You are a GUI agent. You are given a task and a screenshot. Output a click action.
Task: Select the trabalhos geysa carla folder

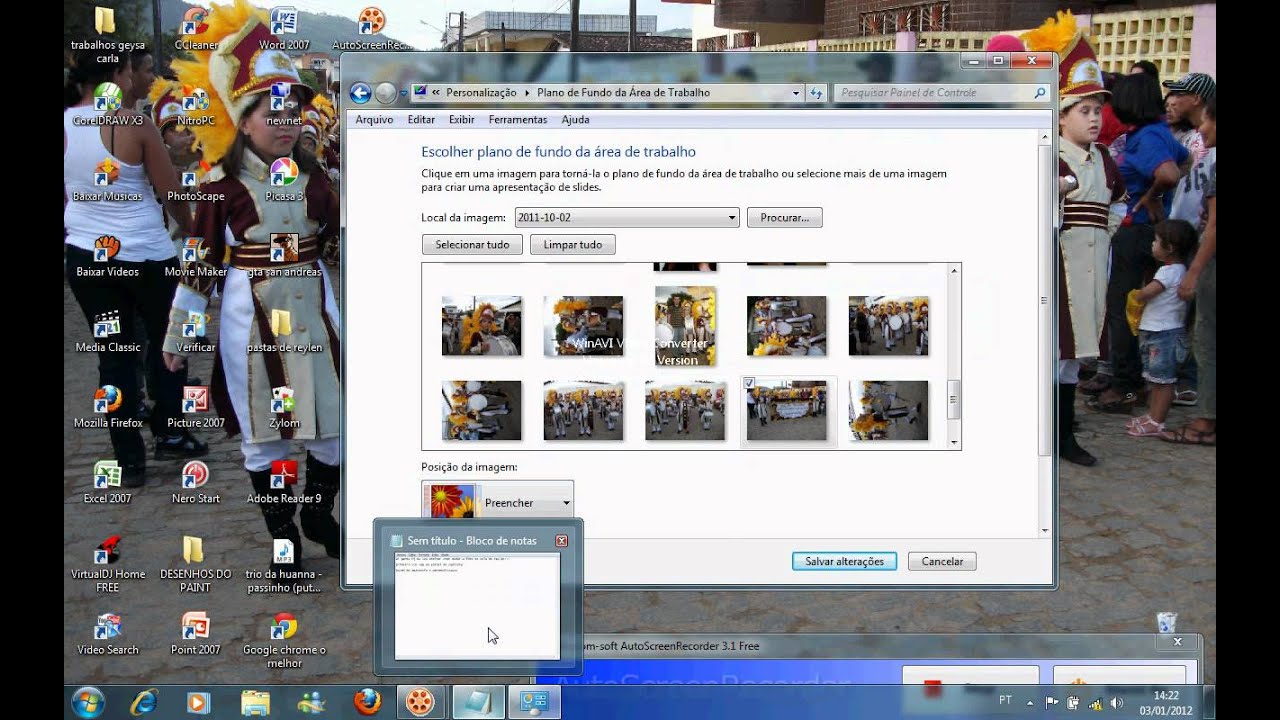[x=108, y=35]
